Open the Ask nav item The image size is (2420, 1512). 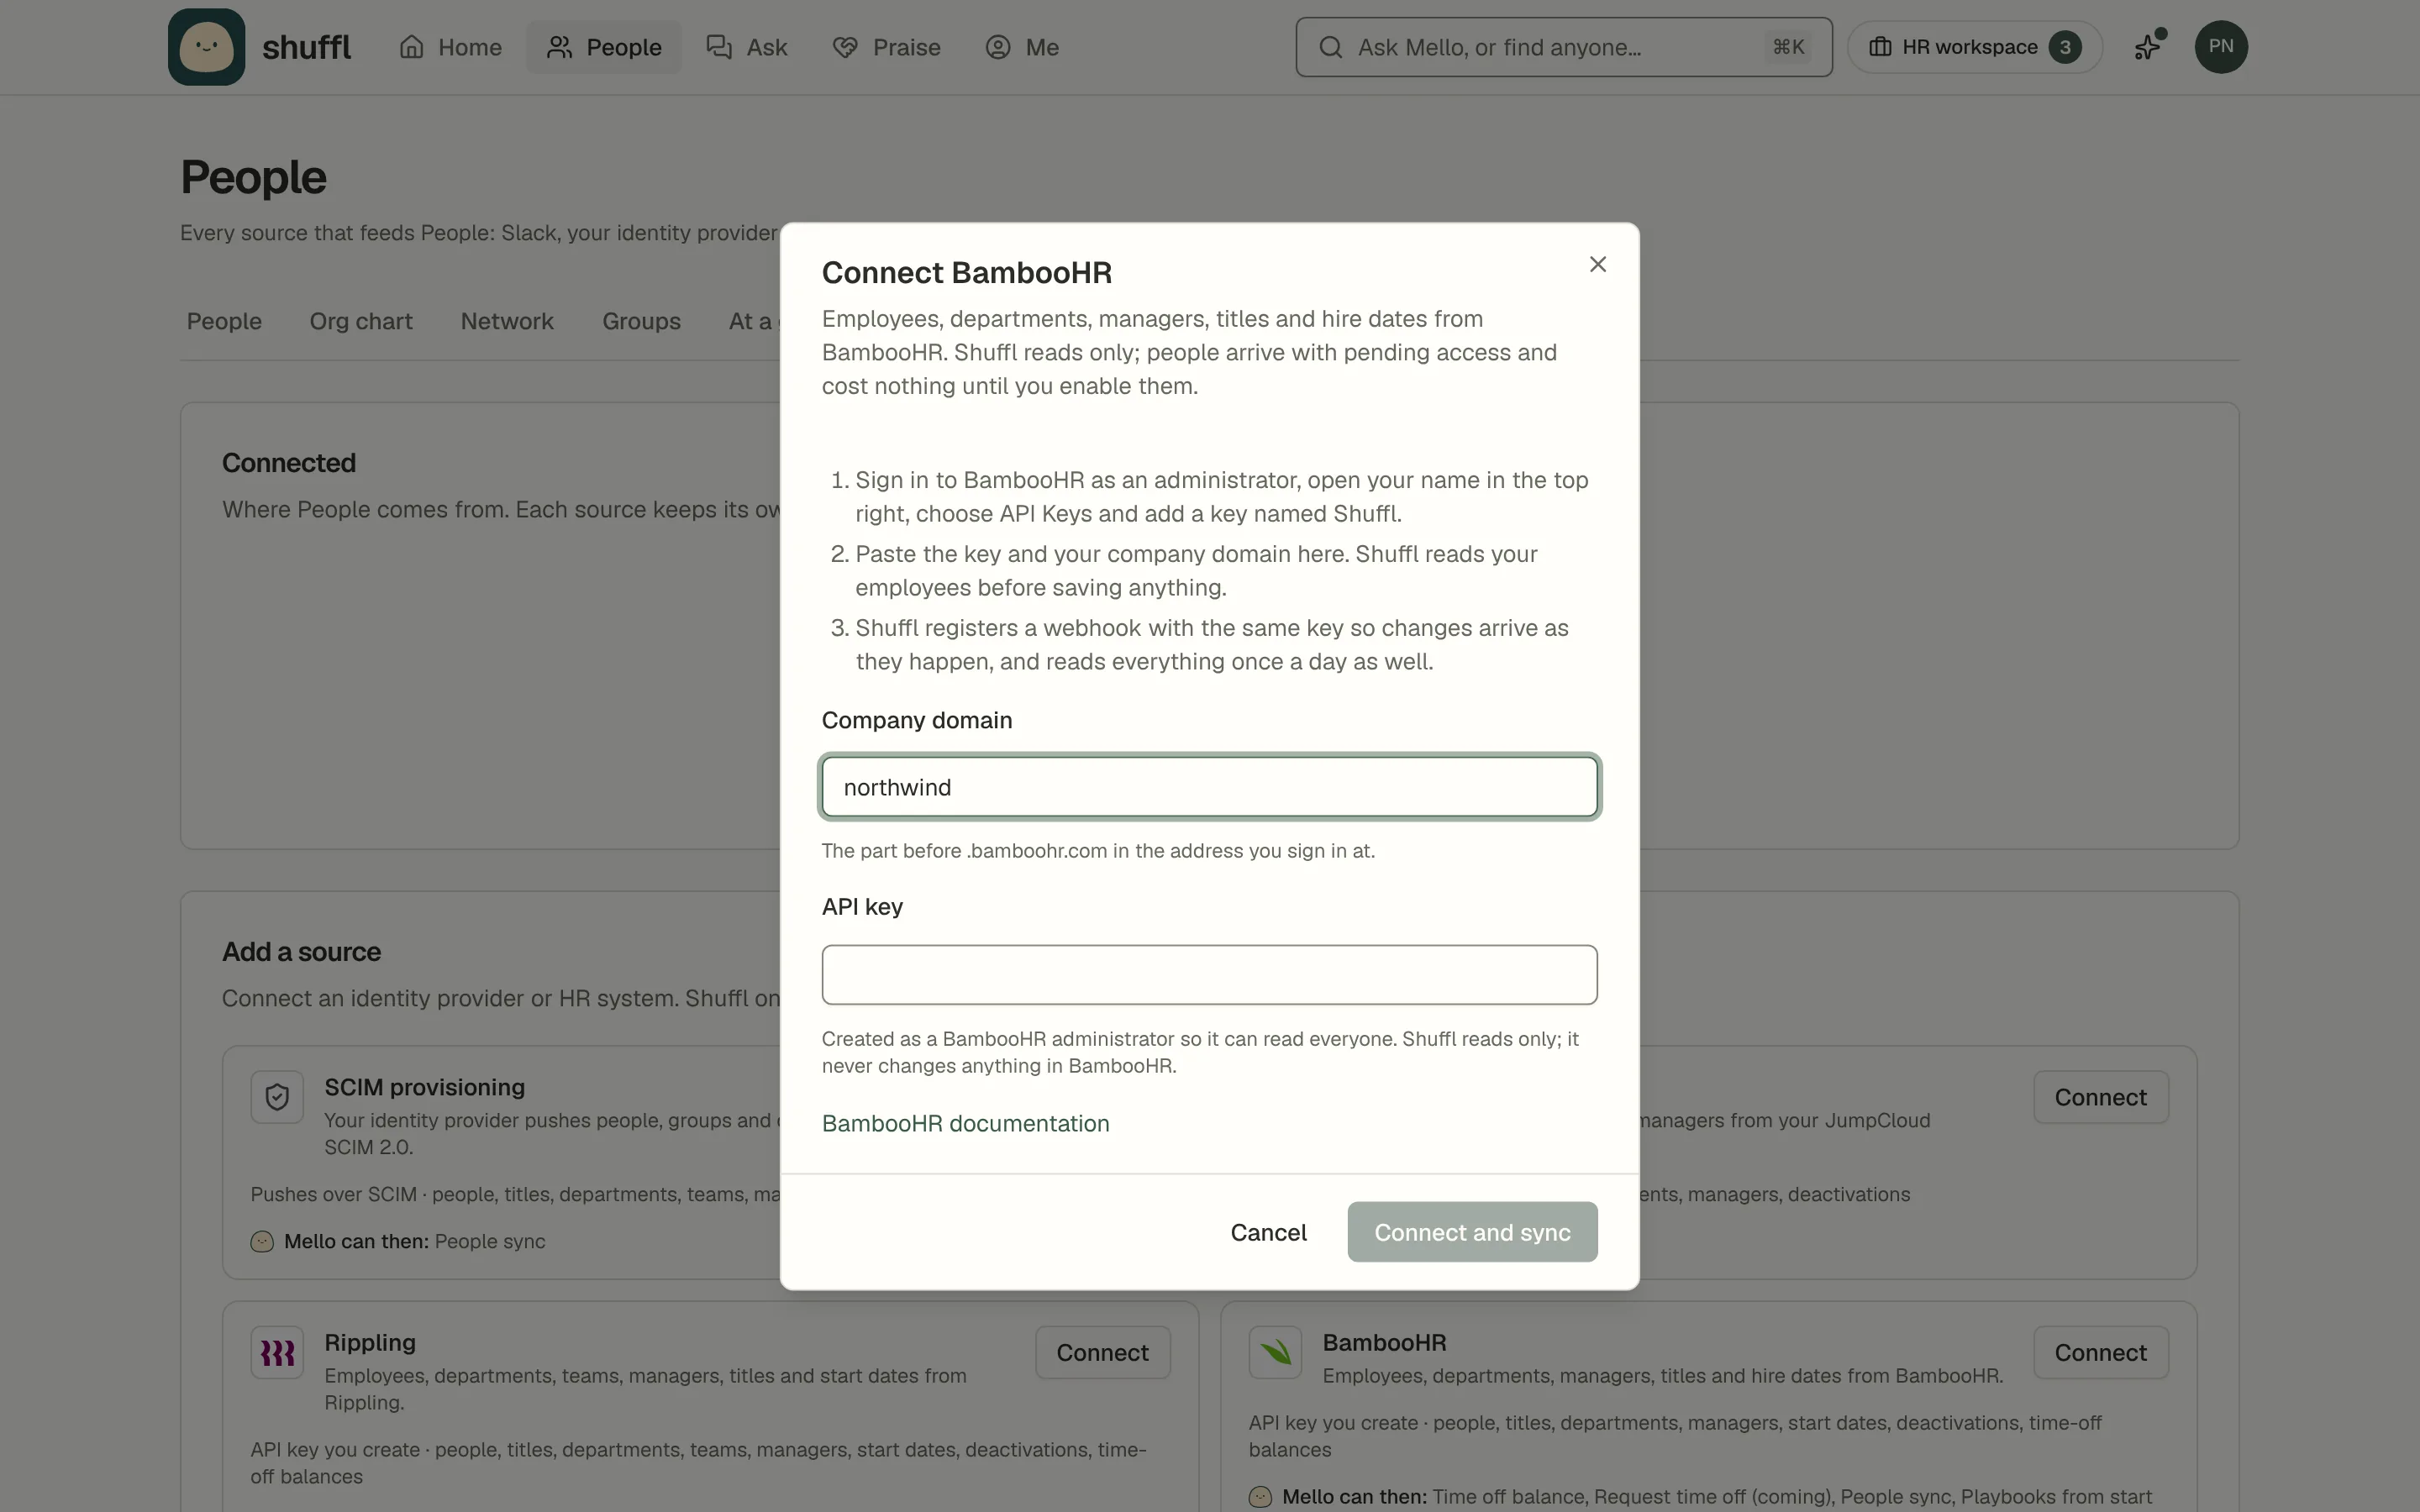(747, 47)
